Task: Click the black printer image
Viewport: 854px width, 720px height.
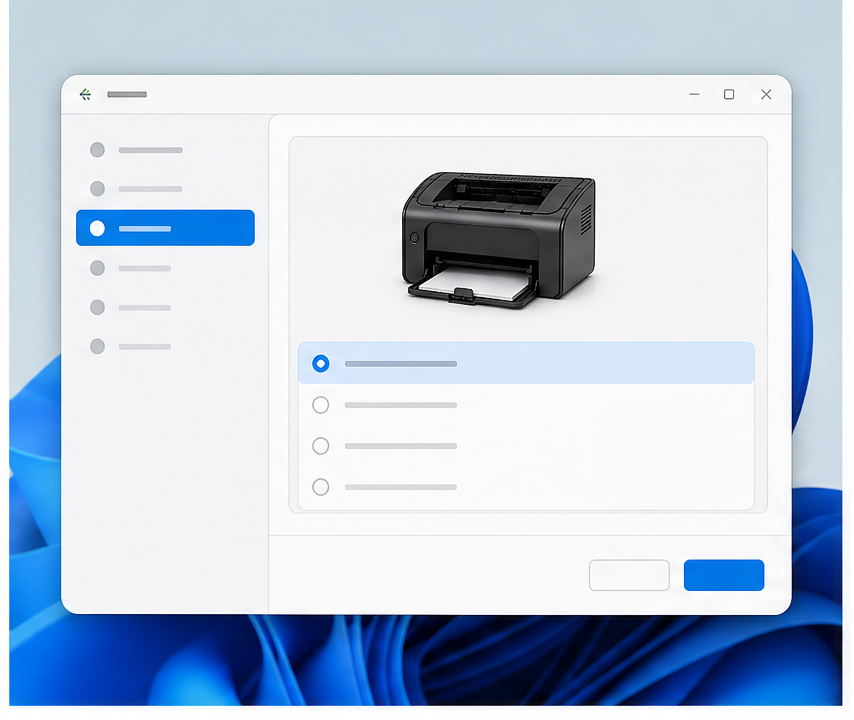Action: point(498,240)
